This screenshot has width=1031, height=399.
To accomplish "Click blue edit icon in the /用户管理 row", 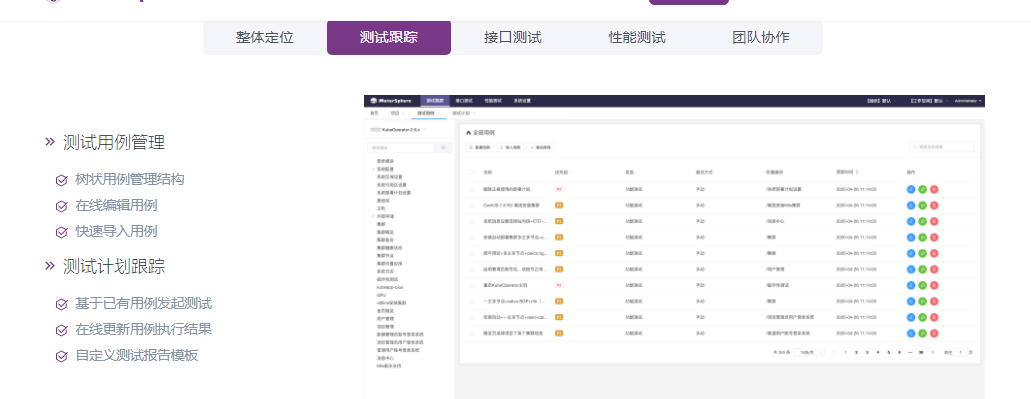I will [x=911, y=270].
